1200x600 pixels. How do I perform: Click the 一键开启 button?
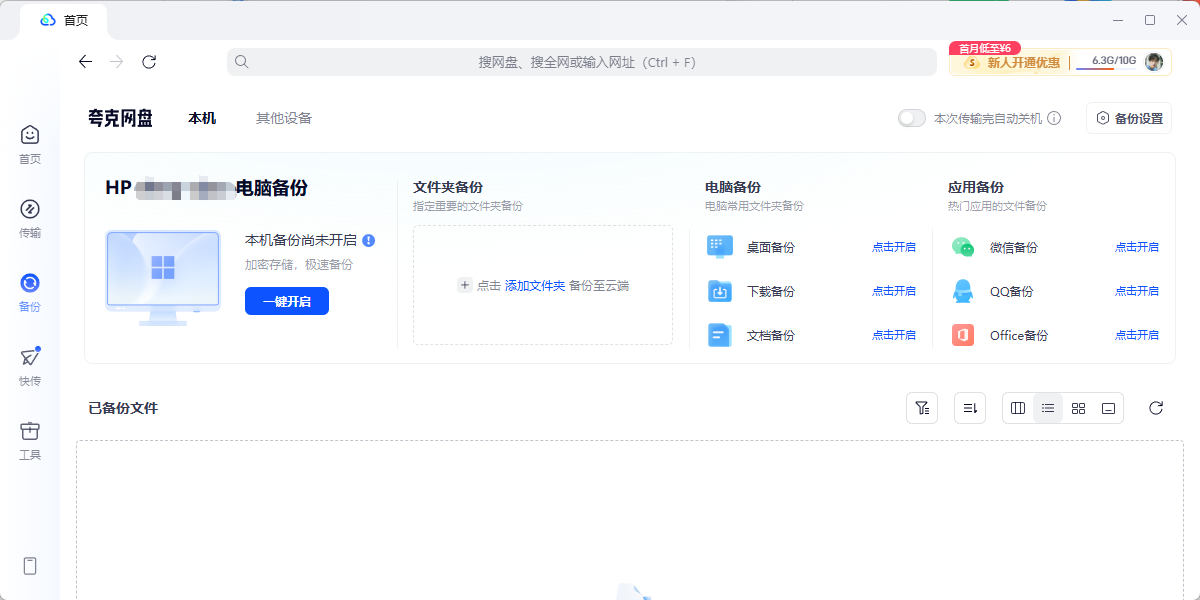287,301
